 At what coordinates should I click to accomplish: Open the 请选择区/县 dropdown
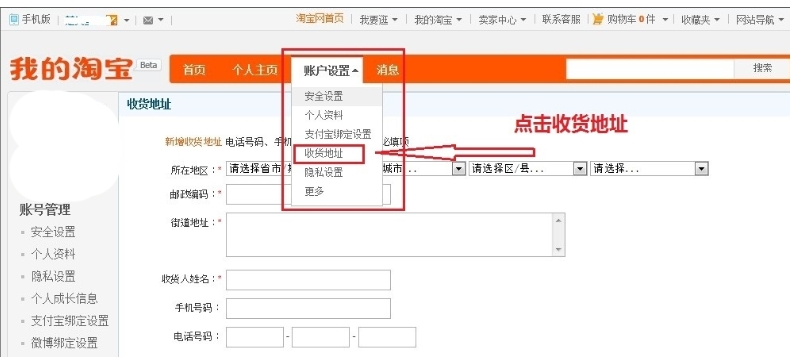pos(528,169)
